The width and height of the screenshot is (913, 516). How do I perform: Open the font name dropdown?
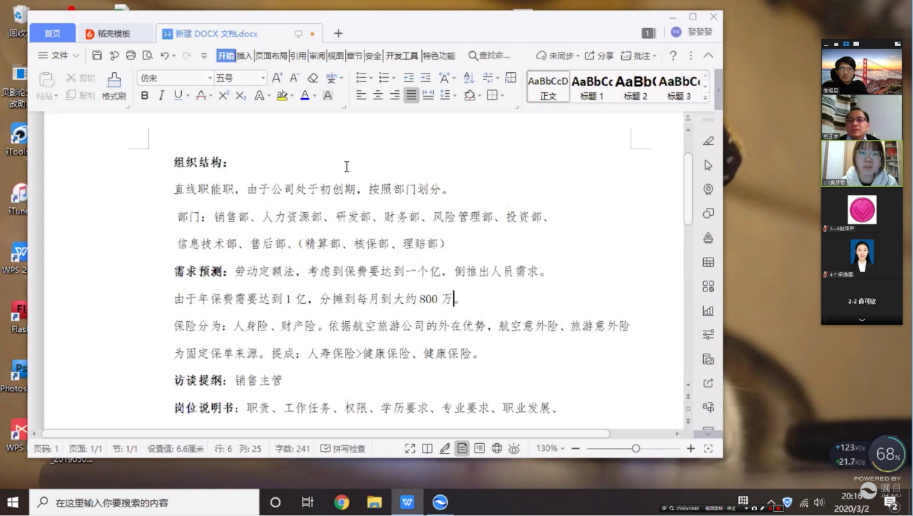pos(175,78)
